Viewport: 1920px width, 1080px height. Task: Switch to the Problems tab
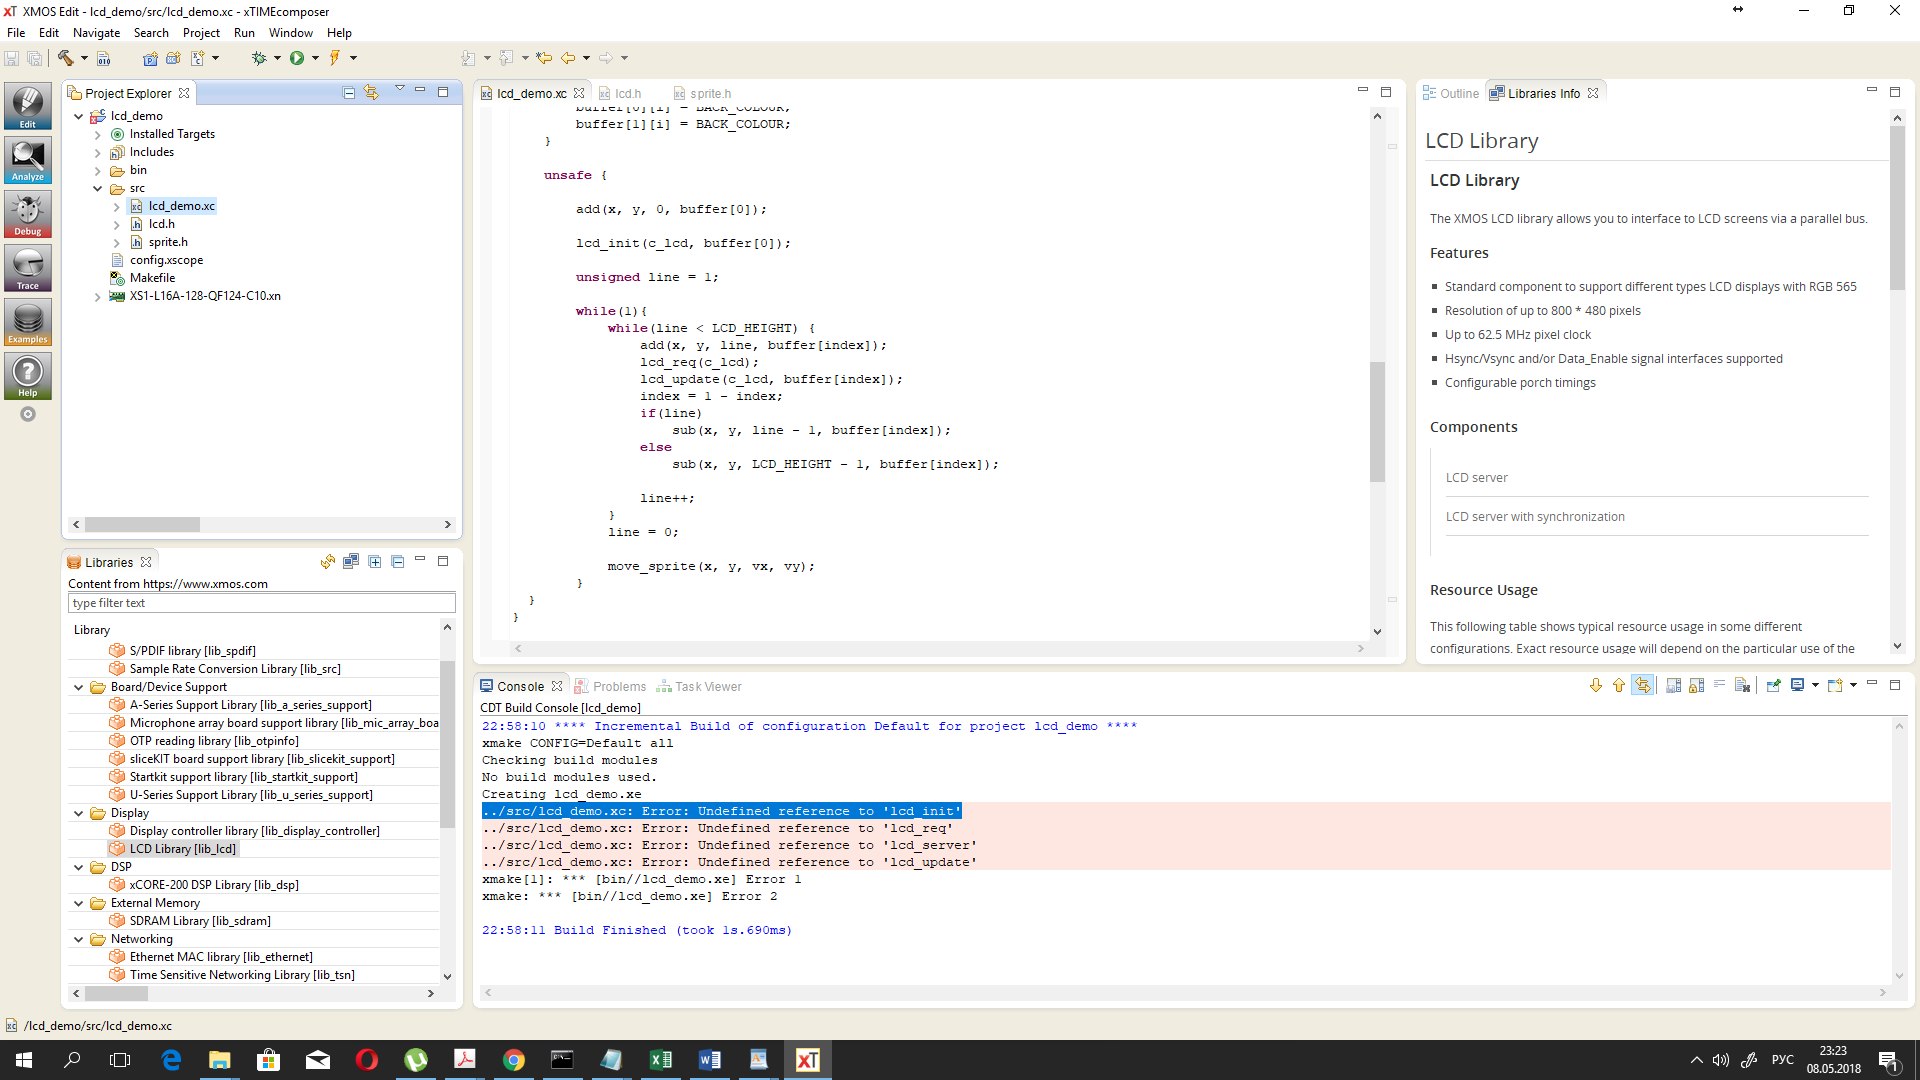coord(610,687)
